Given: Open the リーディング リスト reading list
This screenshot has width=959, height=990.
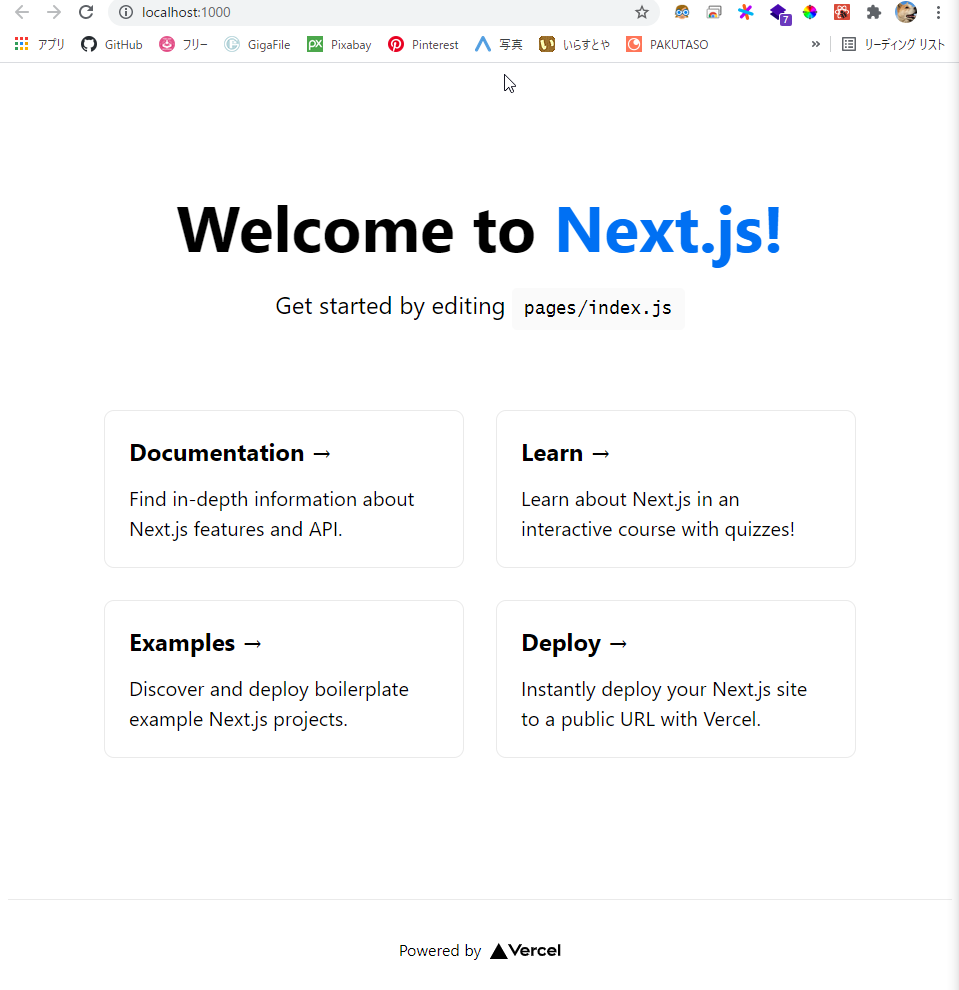Looking at the screenshot, I should (x=893, y=44).
